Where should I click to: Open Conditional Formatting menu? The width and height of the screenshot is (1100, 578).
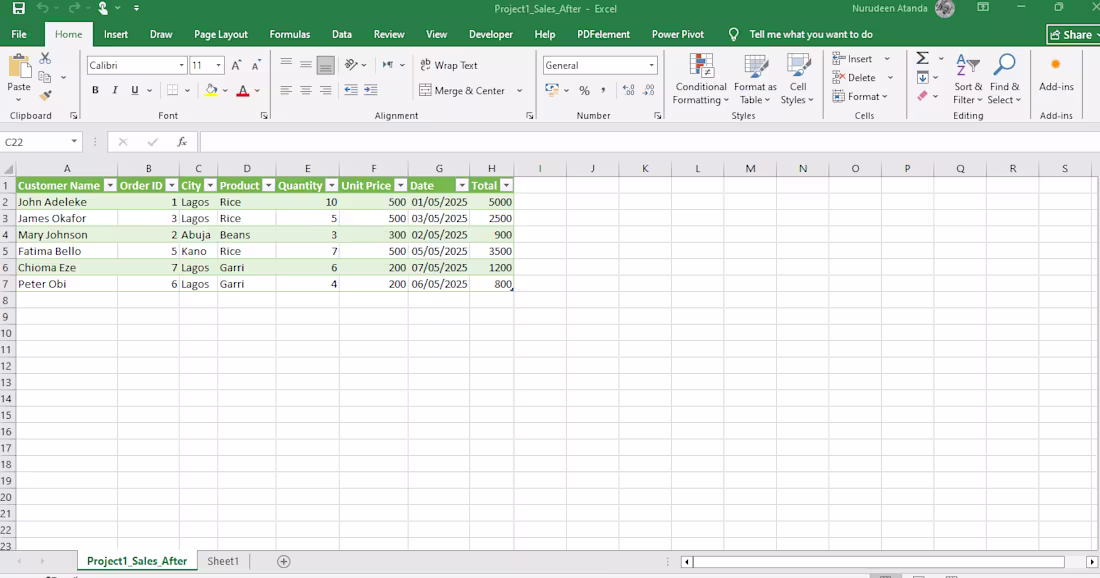[701, 79]
